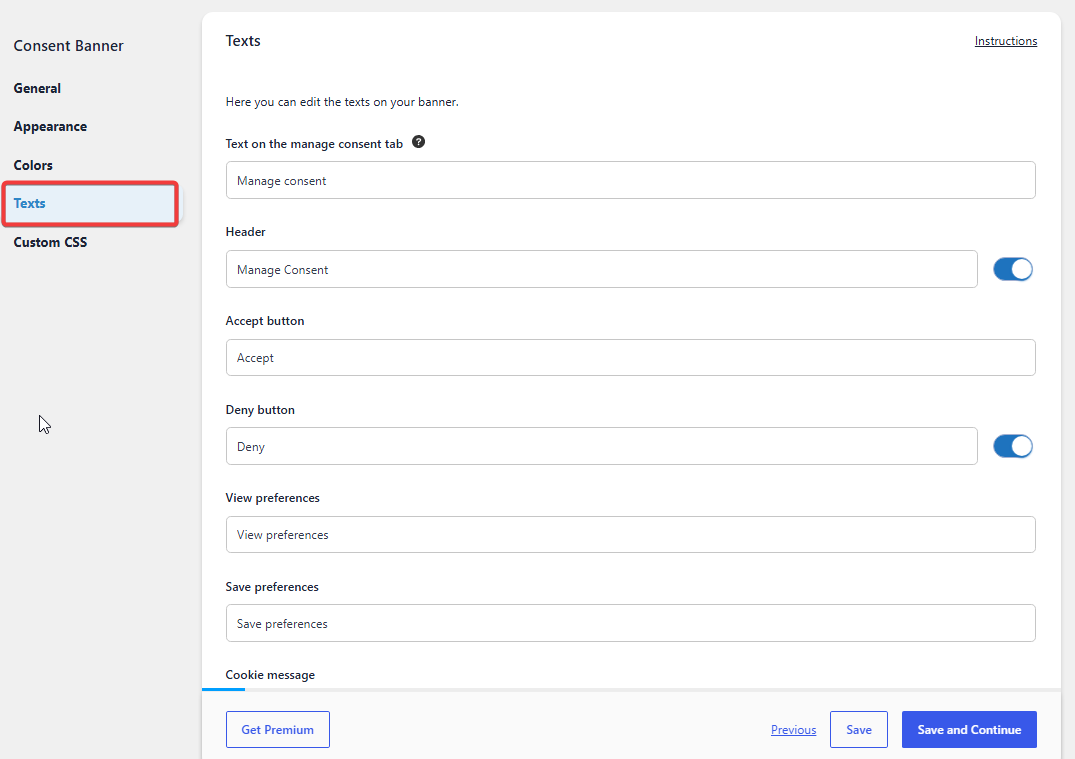Focus the Deny button text field
The image size is (1075, 759).
[x=601, y=446]
